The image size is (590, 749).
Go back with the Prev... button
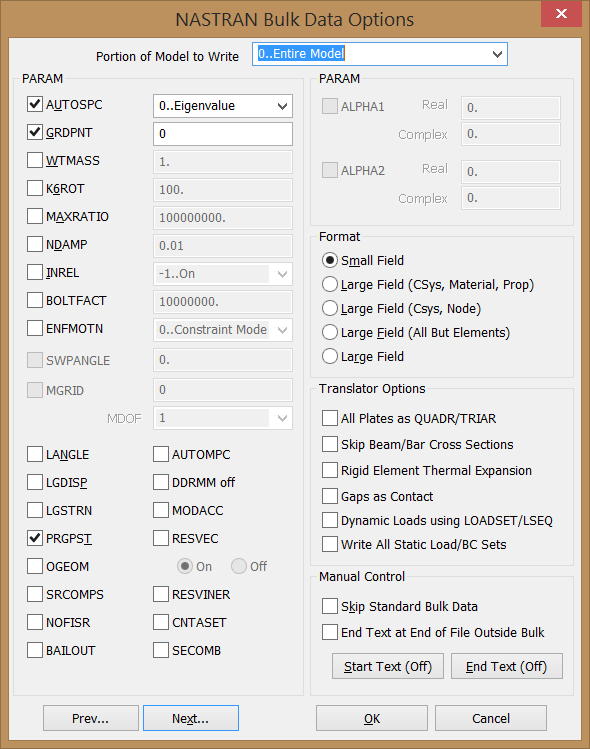point(91,718)
